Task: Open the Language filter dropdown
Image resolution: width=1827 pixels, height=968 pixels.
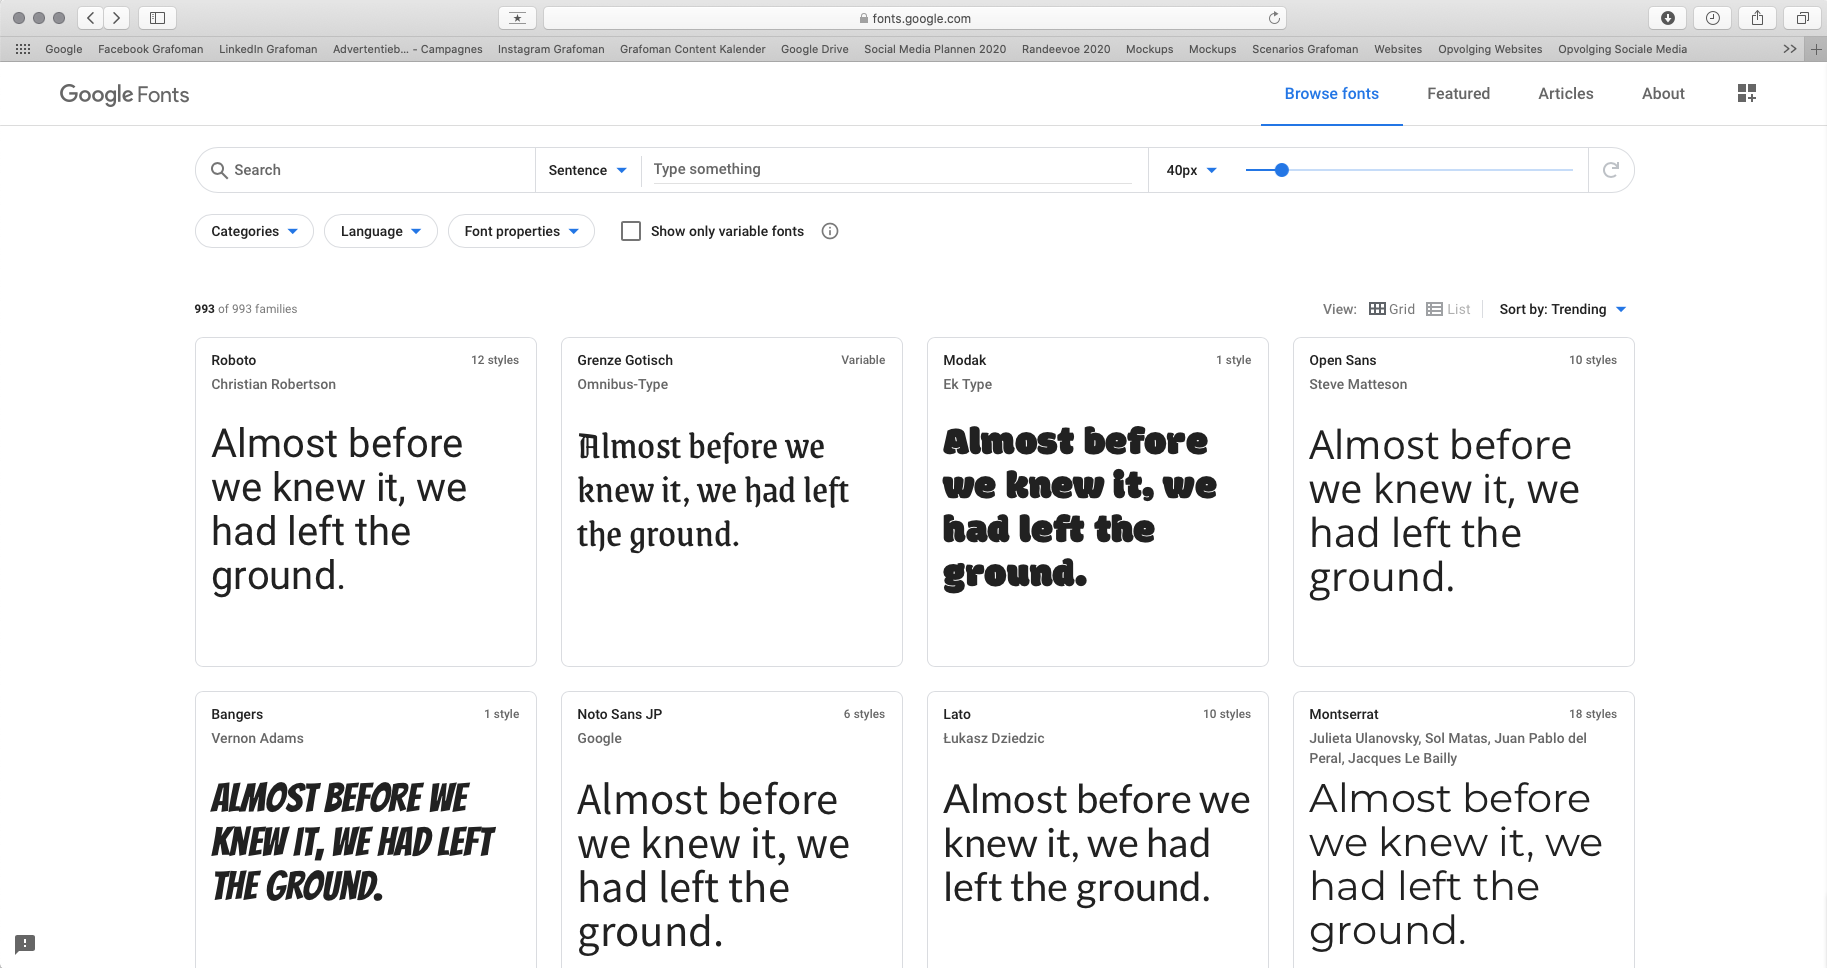Action: pyautogui.click(x=380, y=231)
